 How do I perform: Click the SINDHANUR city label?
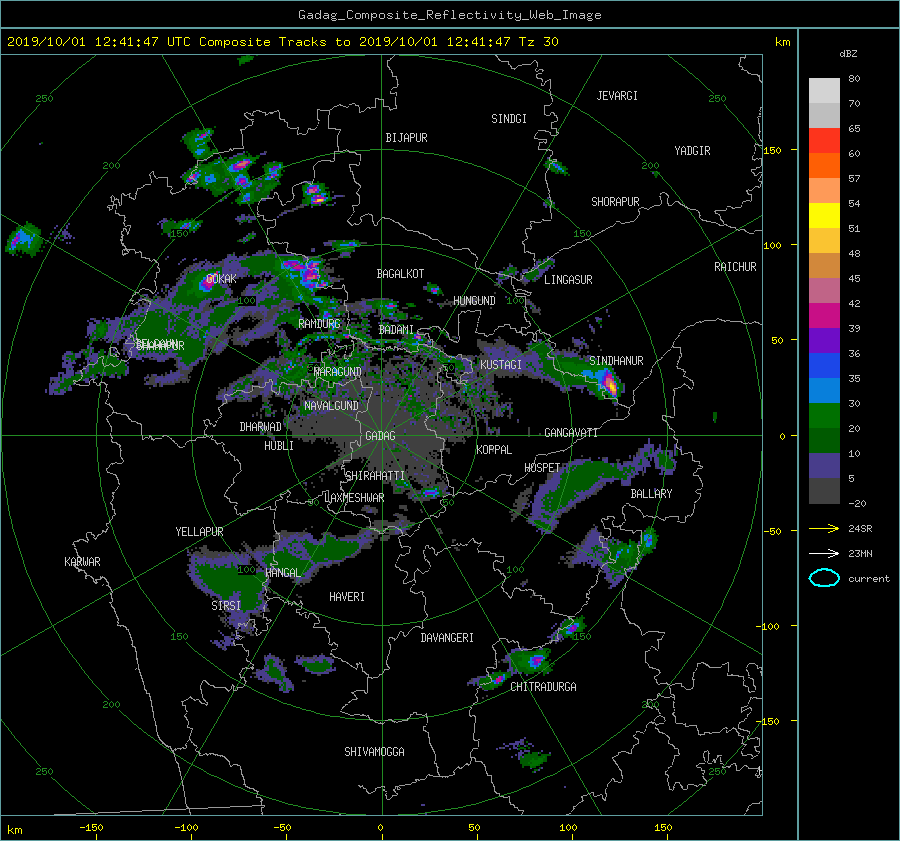tap(616, 361)
